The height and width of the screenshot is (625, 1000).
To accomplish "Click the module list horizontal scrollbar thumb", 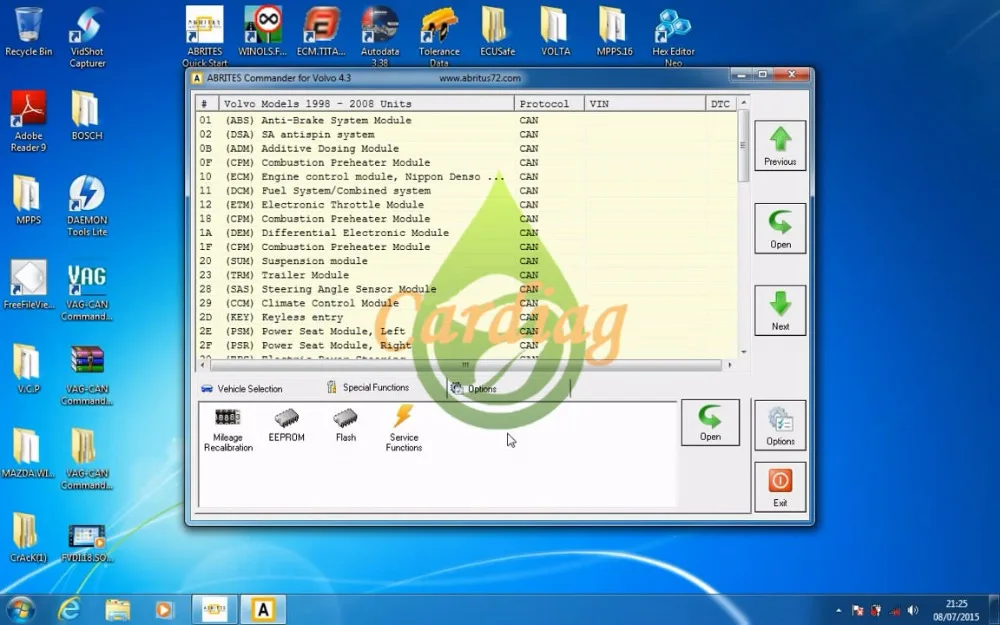I will [466, 365].
